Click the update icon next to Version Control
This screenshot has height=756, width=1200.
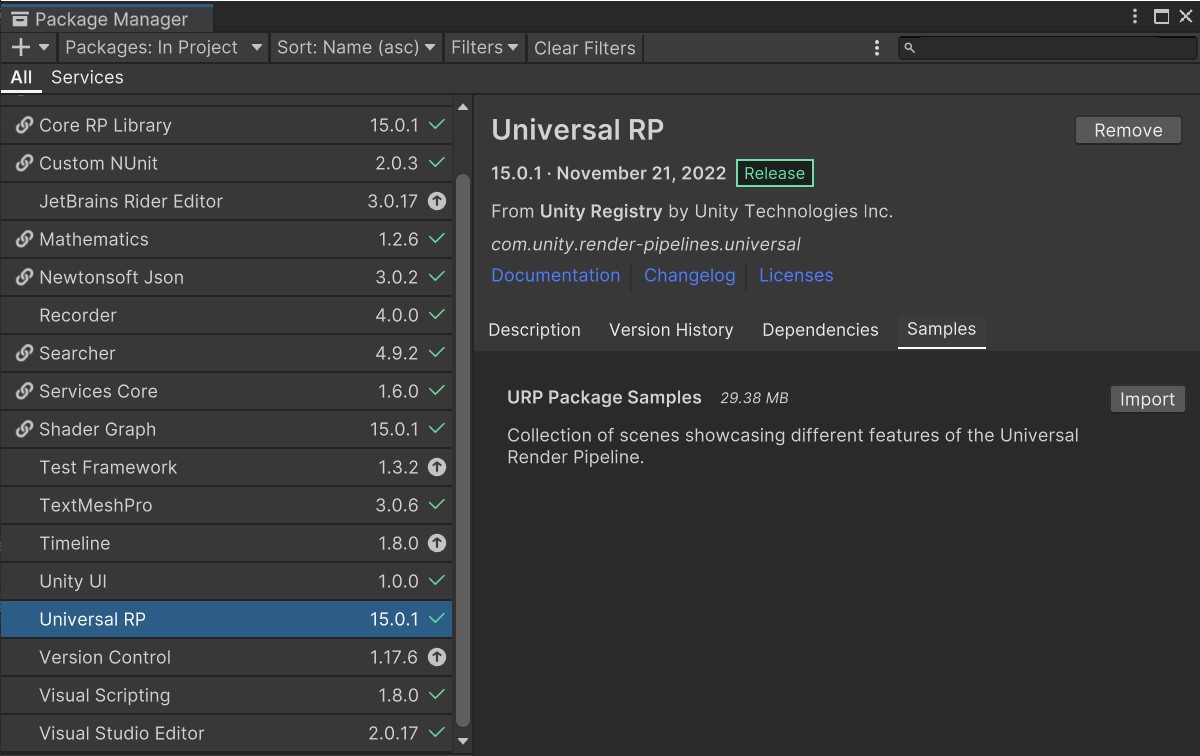[x=438, y=657]
